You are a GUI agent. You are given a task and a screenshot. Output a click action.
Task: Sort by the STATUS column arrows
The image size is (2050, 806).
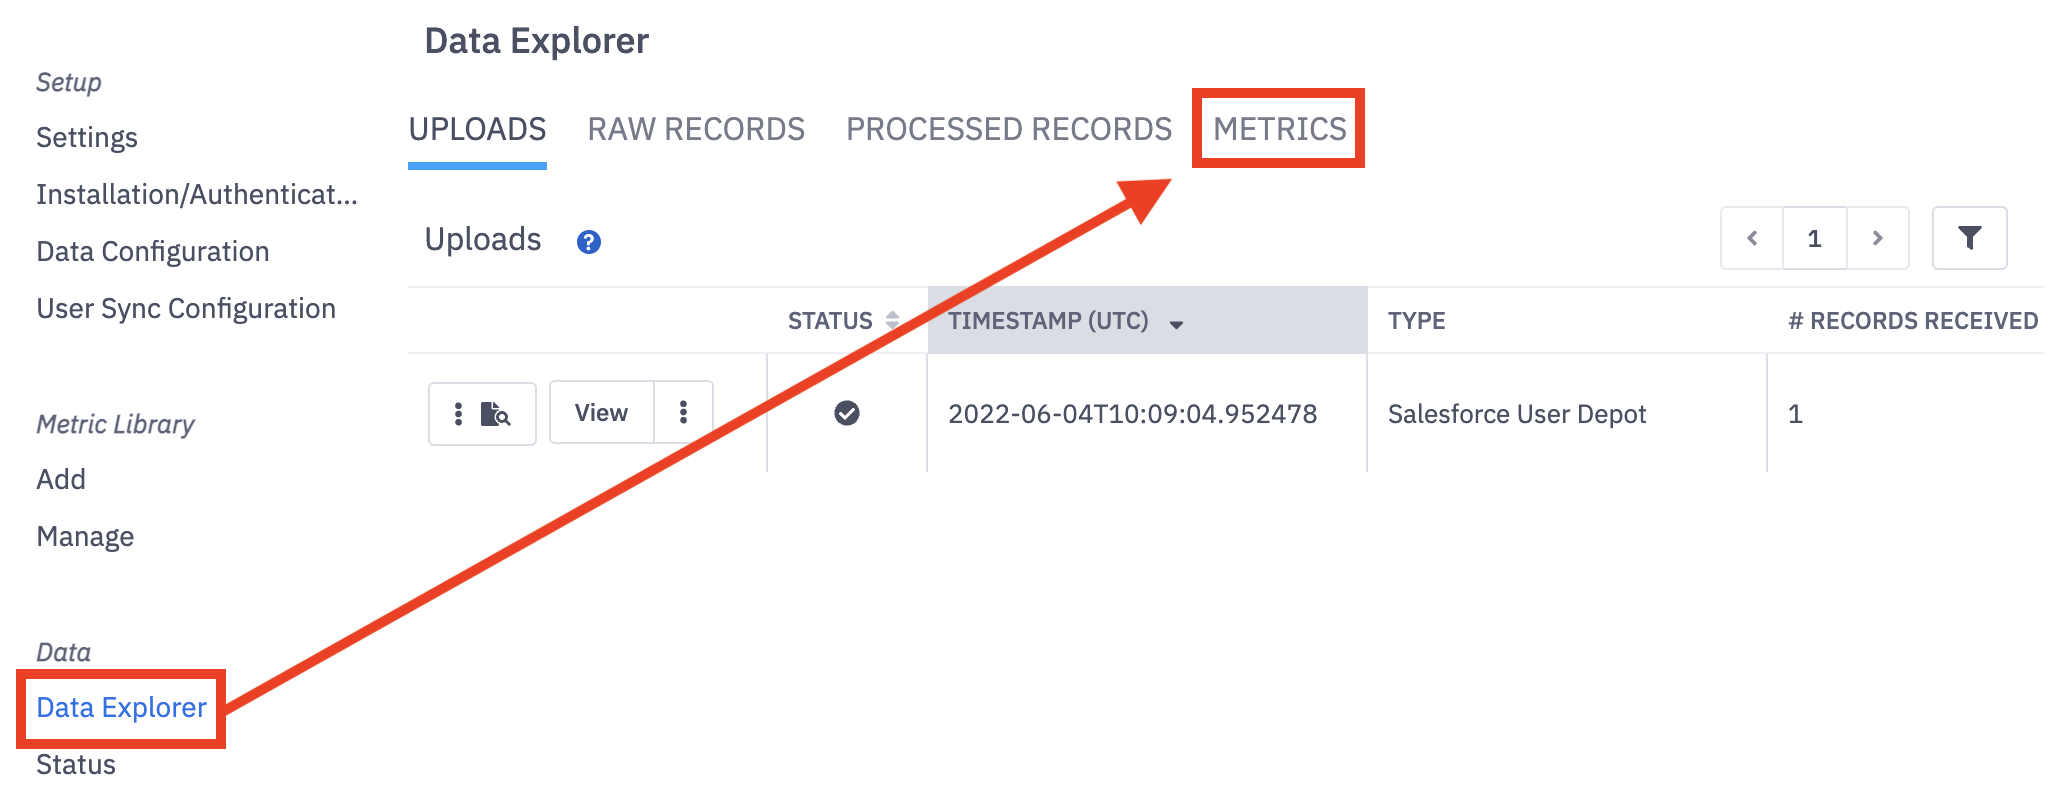coord(892,320)
